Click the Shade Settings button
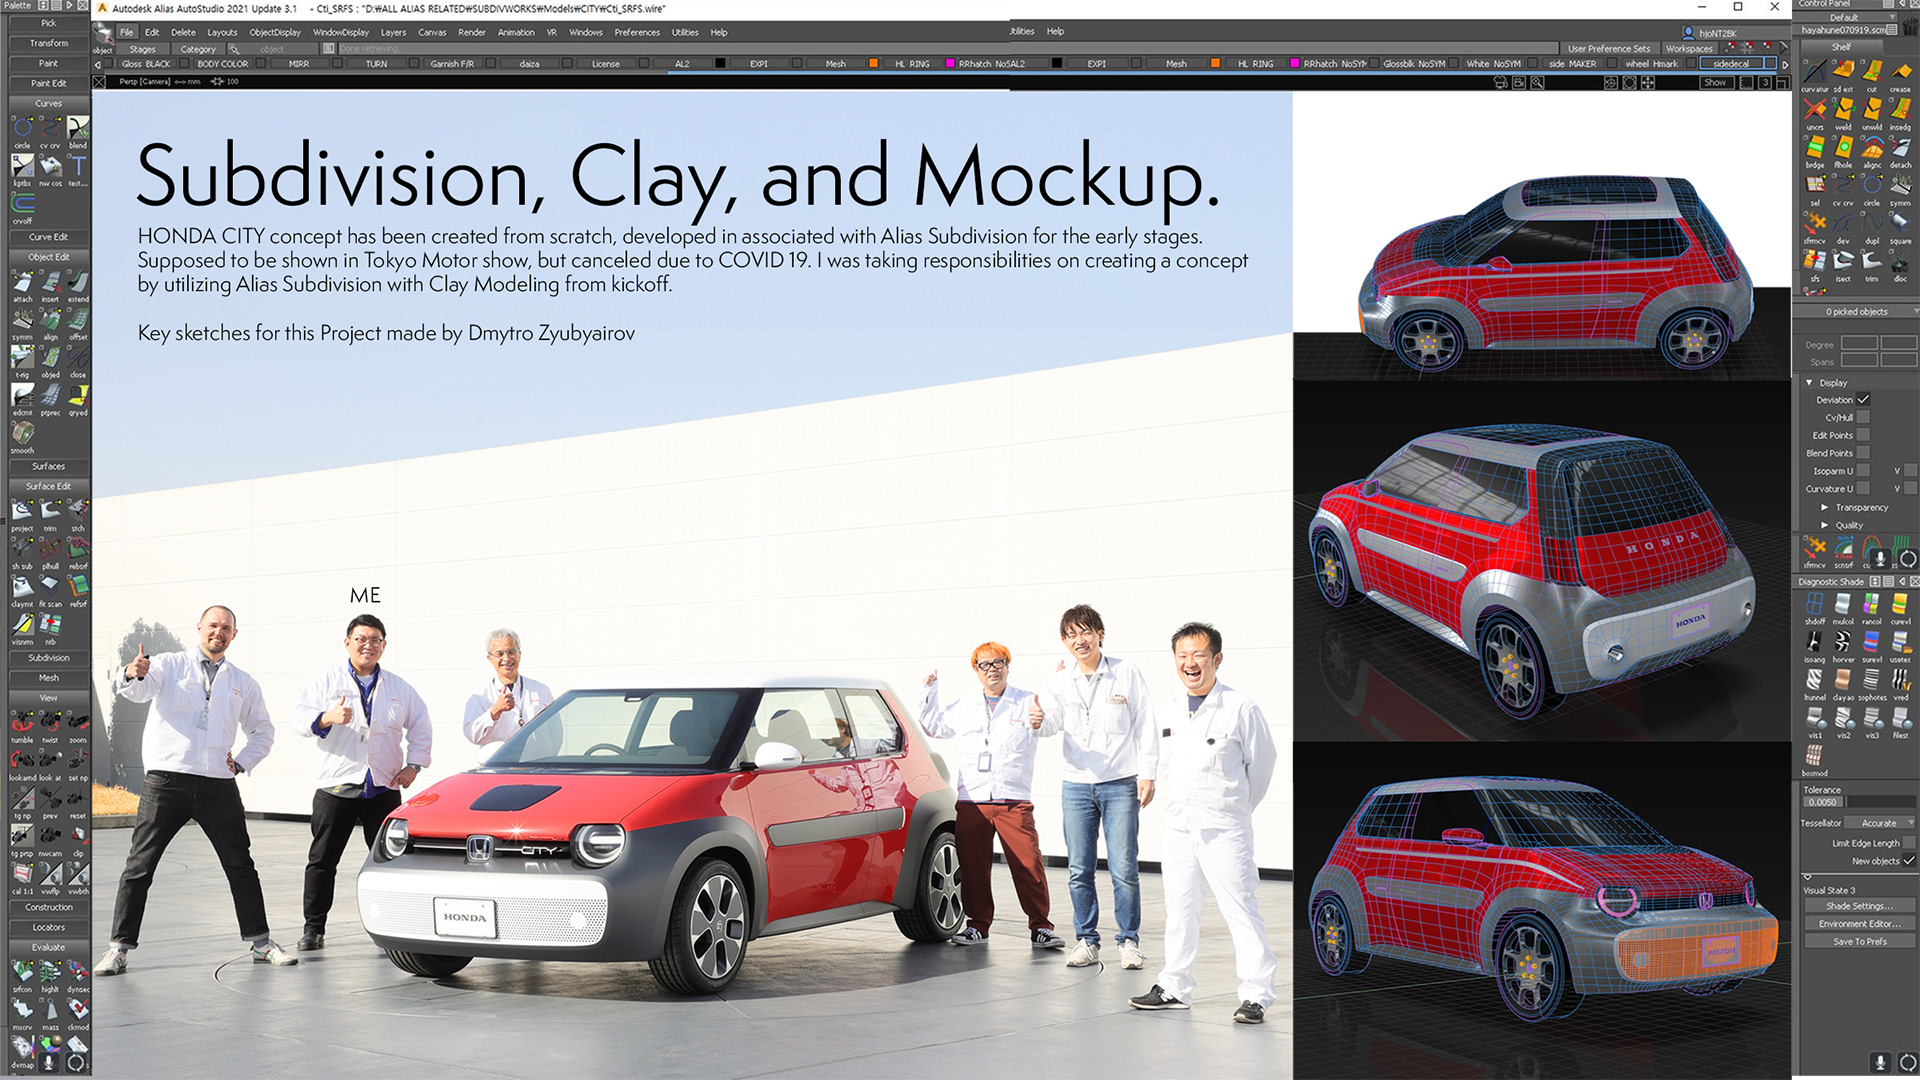1920x1080 pixels. coord(1859,906)
